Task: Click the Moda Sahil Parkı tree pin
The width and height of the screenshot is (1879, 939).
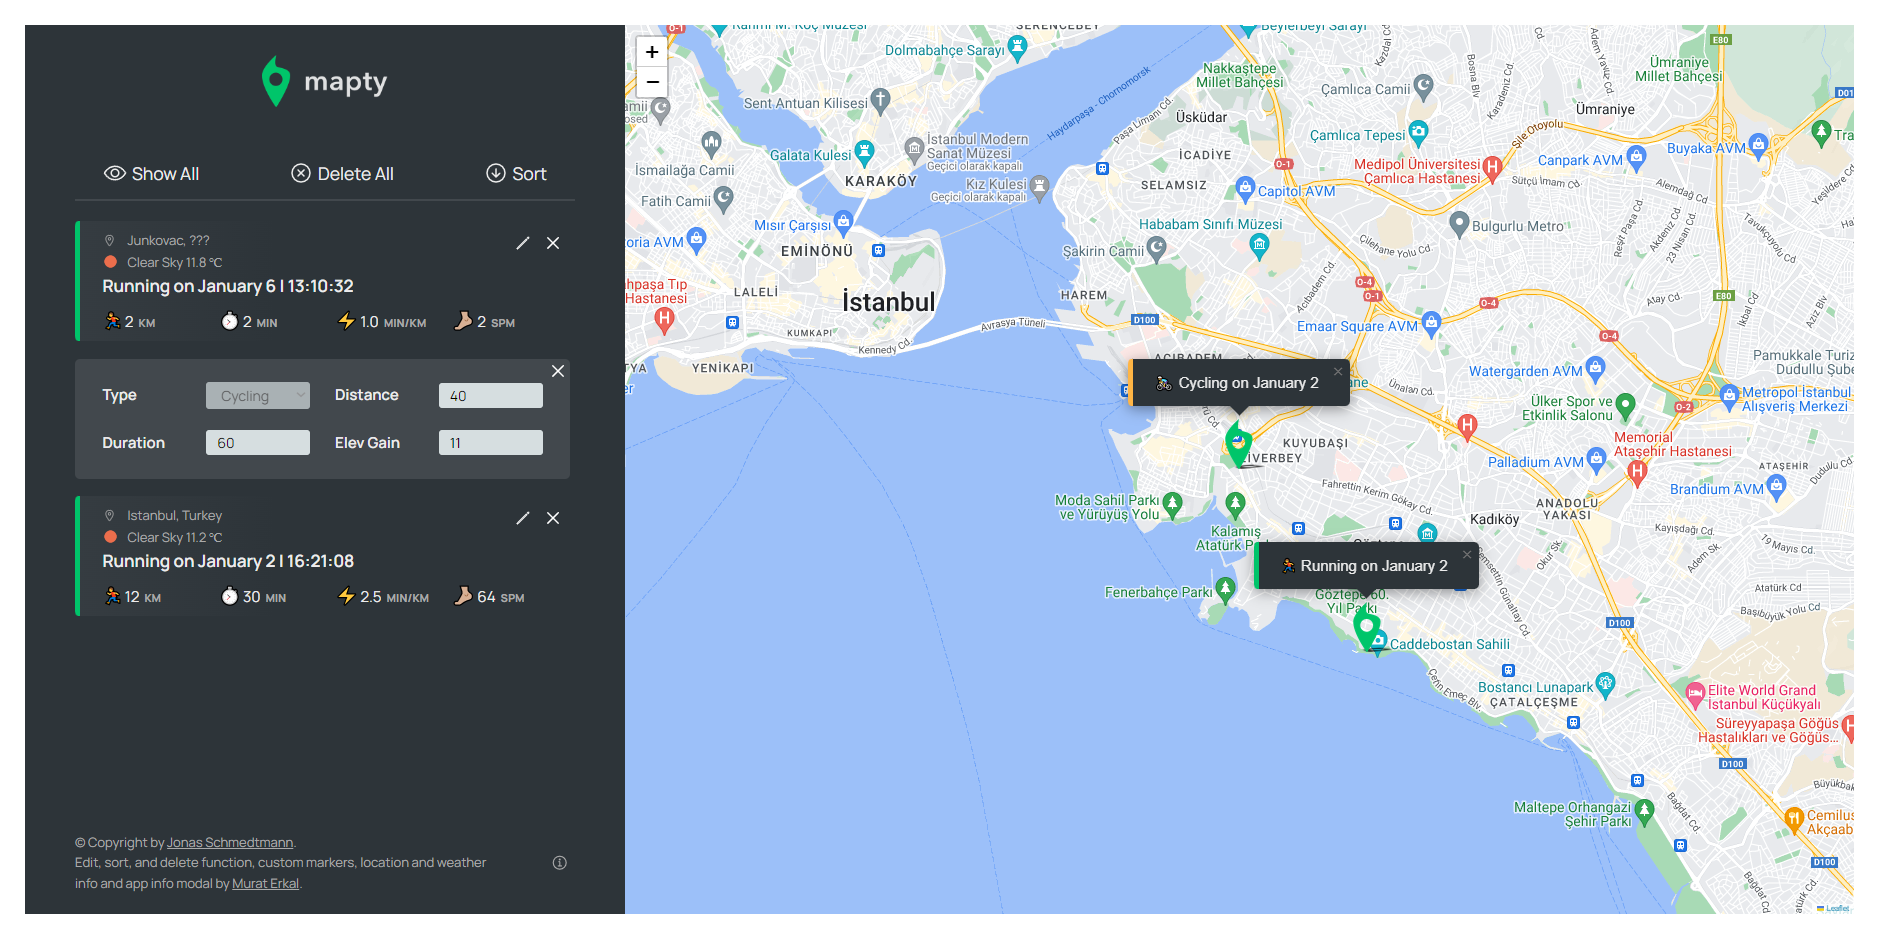Action: (x=1172, y=504)
